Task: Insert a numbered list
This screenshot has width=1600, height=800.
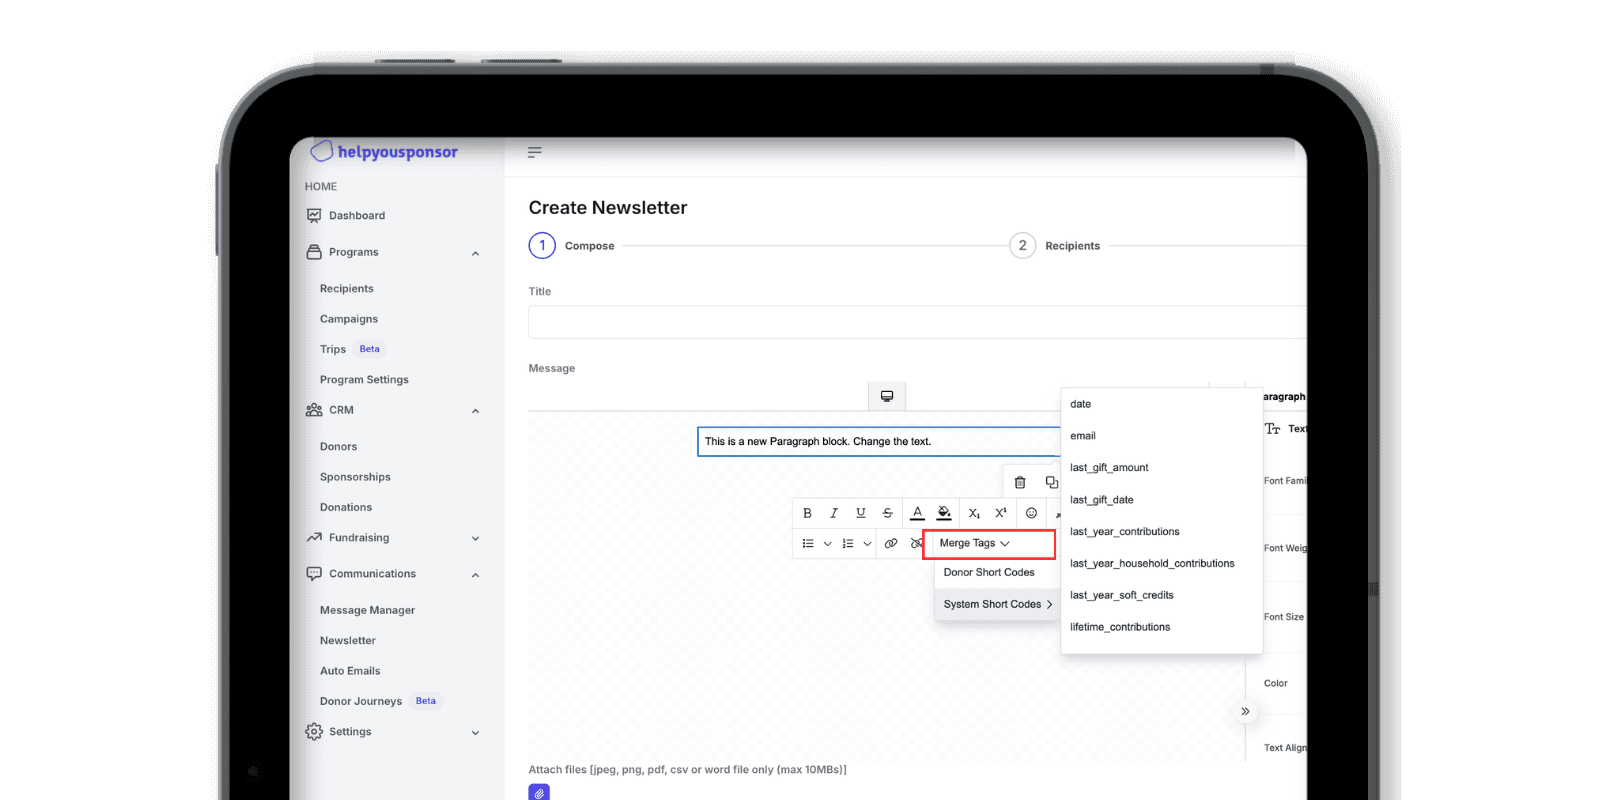Action: pos(848,543)
